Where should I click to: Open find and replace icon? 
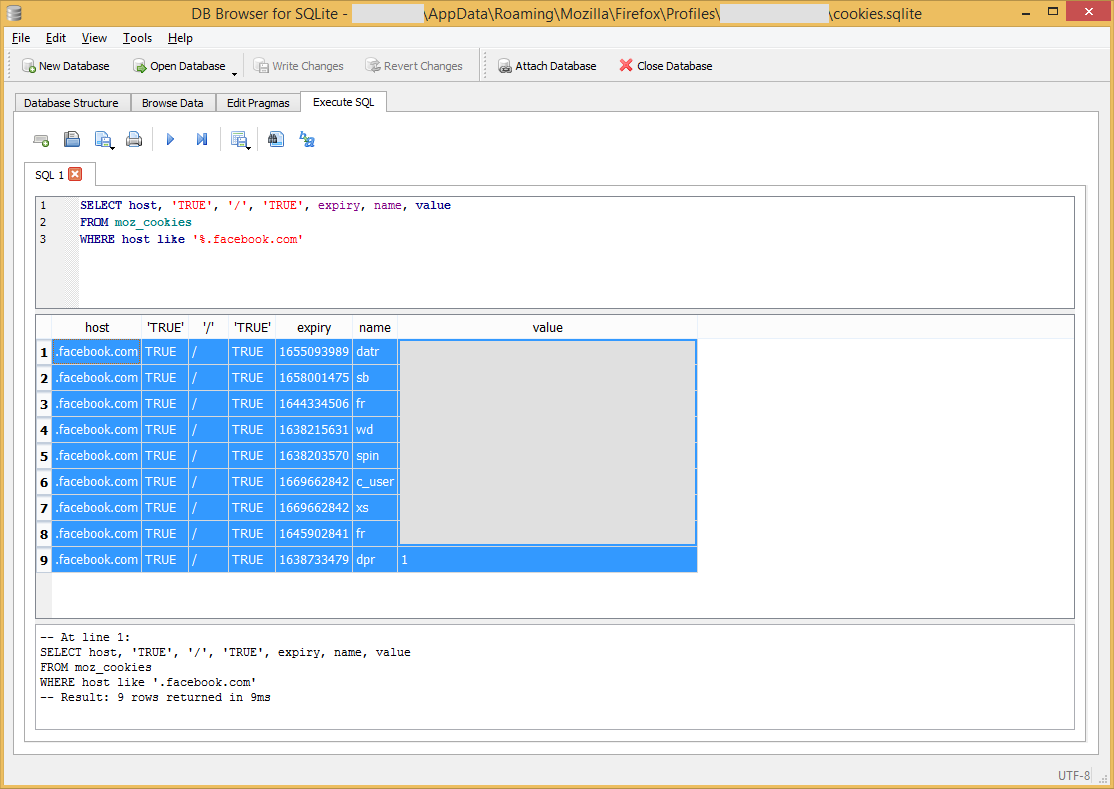click(x=307, y=139)
